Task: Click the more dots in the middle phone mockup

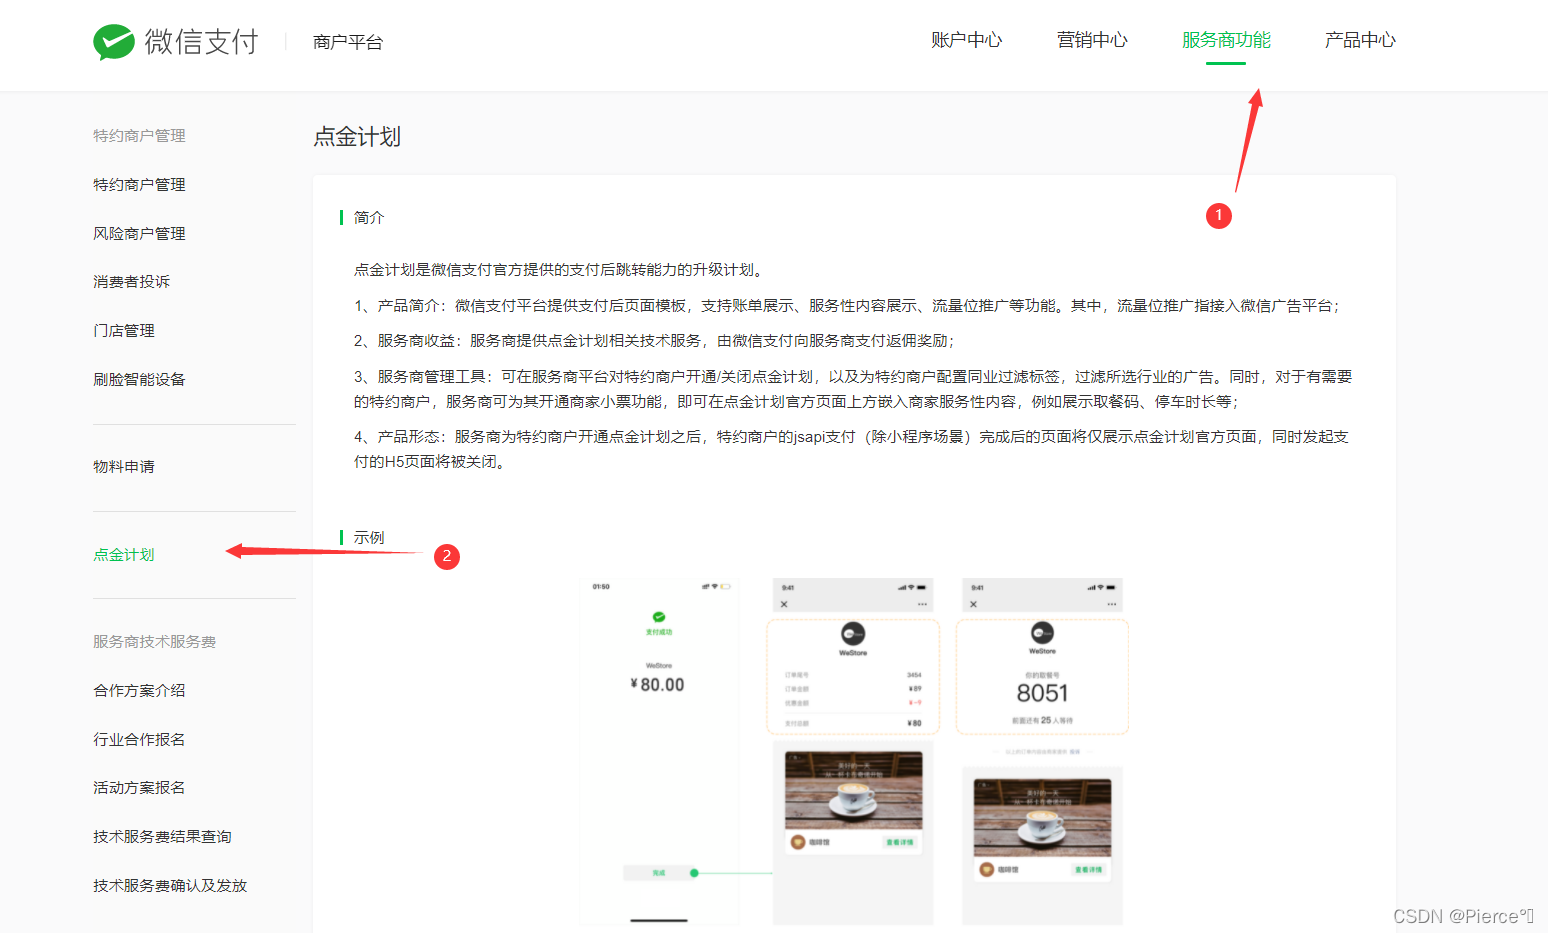Action: (x=922, y=604)
